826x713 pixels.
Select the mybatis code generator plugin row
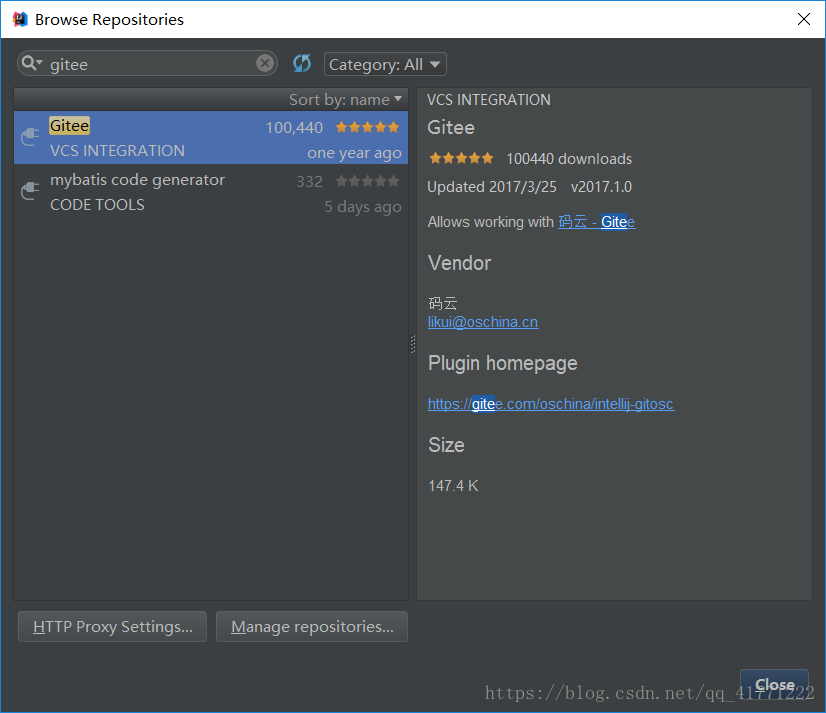point(211,192)
